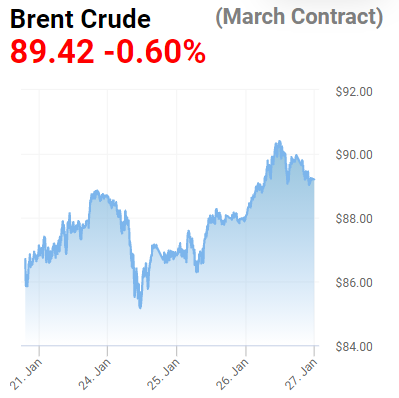The image size is (399, 398).
Task: Click the 26. Jan tick mark on axis
Action: pyautogui.click(x=246, y=351)
